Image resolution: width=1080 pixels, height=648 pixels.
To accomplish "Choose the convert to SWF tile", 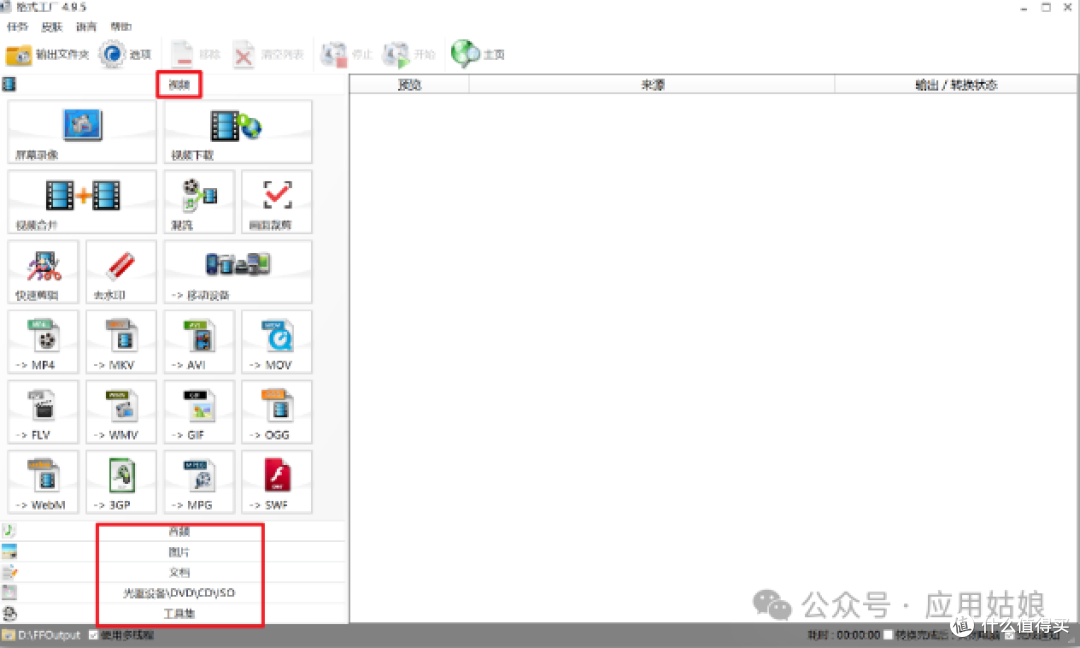I will pos(277,482).
